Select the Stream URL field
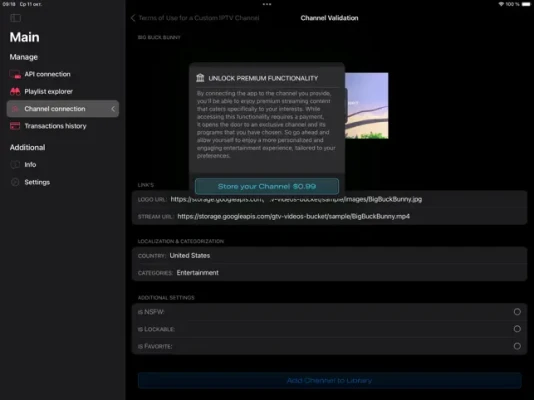The image size is (534, 400). tap(329, 217)
